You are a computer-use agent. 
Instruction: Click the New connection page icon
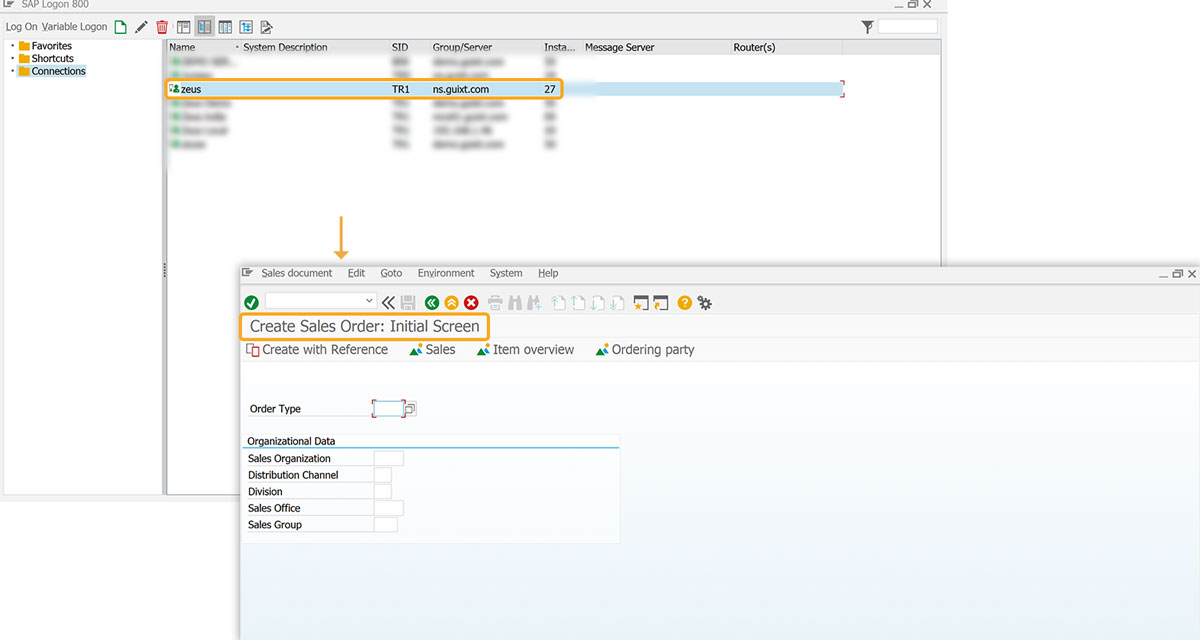point(121,27)
